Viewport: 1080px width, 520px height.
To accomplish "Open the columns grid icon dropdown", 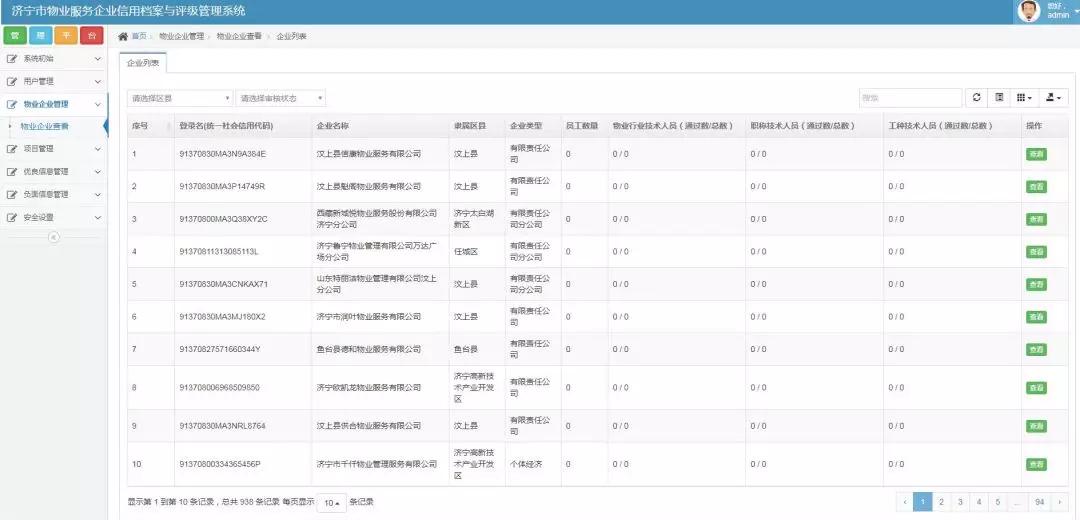I will pyautogui.click(x=1024, y=98).
